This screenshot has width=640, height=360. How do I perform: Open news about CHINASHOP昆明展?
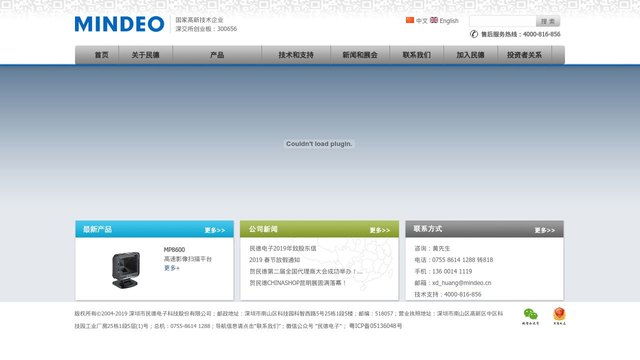[298, 282]
